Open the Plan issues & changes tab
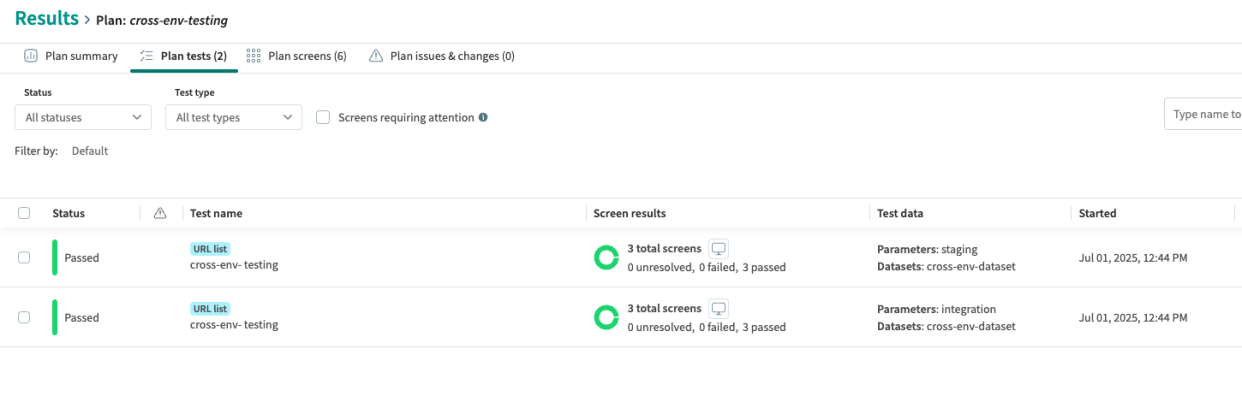Viewport: 1242px width, 408px height. point(442,56)
